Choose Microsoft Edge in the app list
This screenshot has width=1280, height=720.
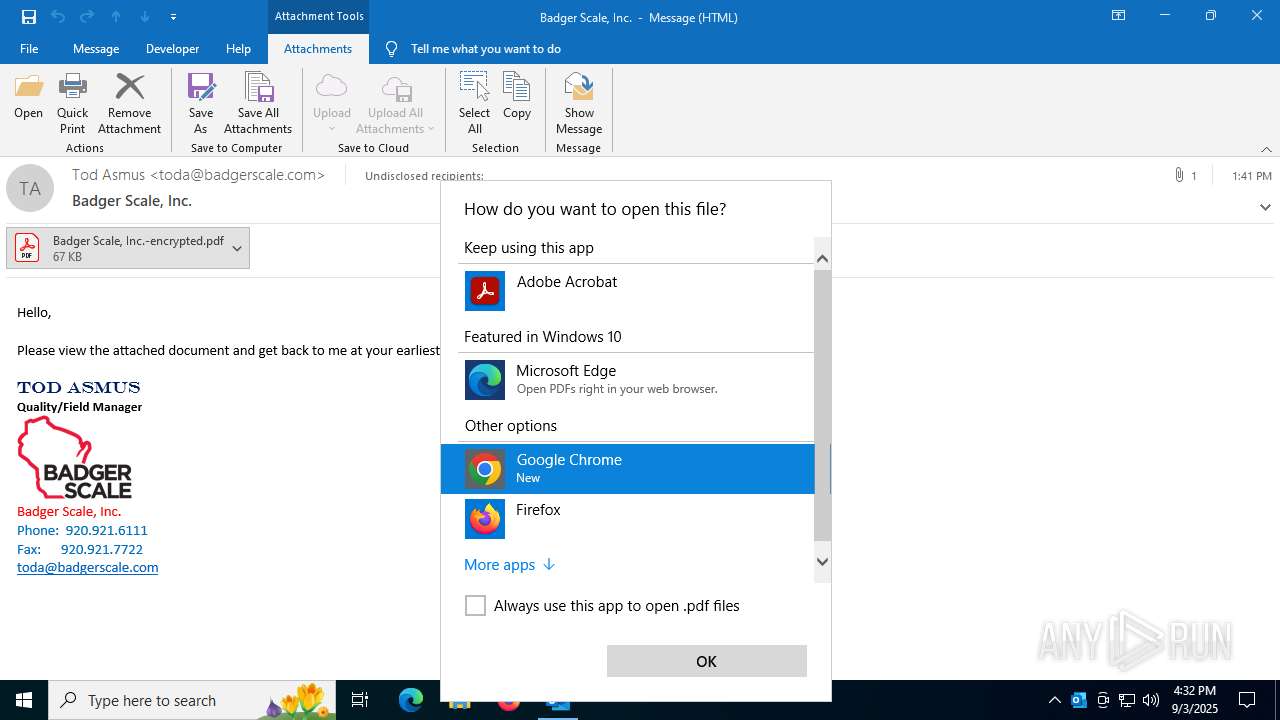(628, 380)
